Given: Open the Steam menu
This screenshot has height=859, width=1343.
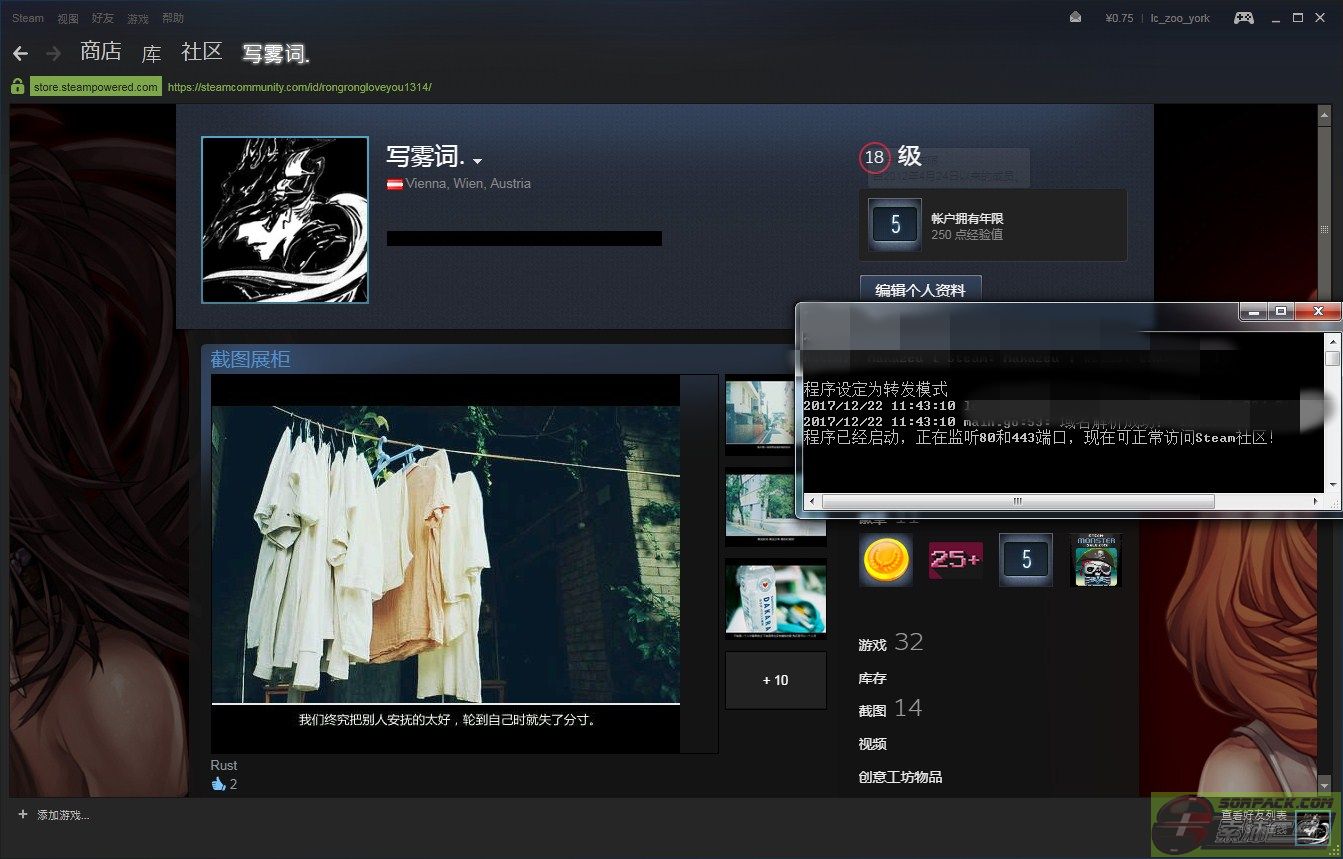Looking at the screenshot, I should point(28,18).
